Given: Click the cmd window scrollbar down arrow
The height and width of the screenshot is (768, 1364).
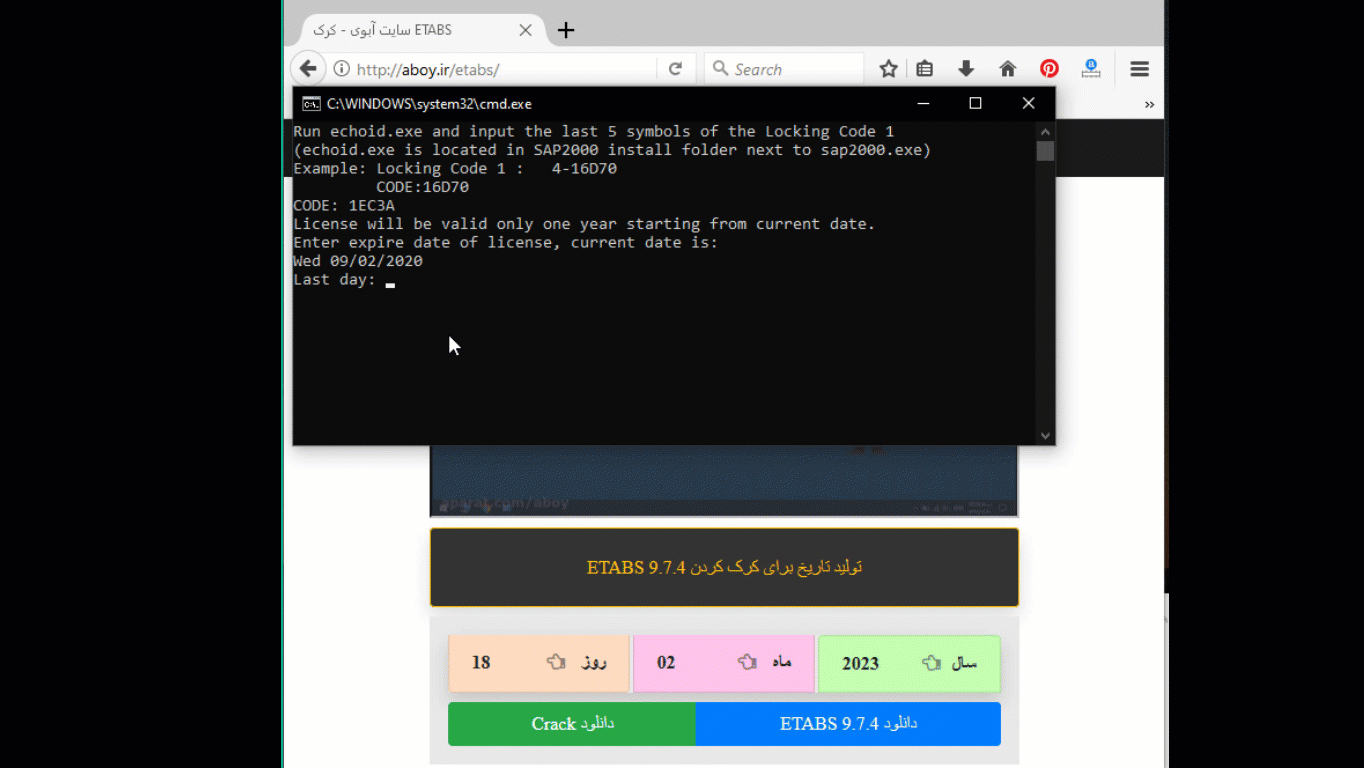Looking at the screenshot, I should (x=1045, y=435).
